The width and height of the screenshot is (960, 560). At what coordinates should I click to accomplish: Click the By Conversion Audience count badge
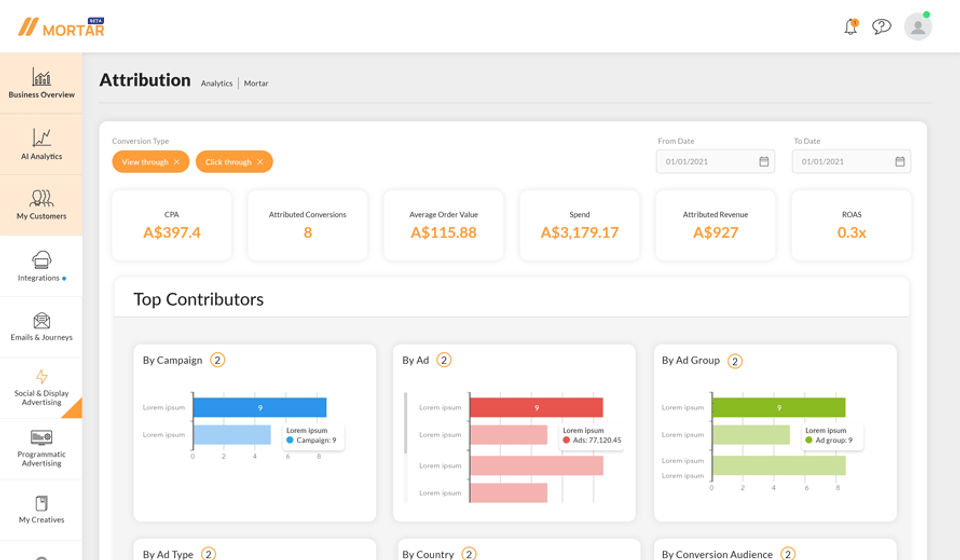click(x=788, y=554)
